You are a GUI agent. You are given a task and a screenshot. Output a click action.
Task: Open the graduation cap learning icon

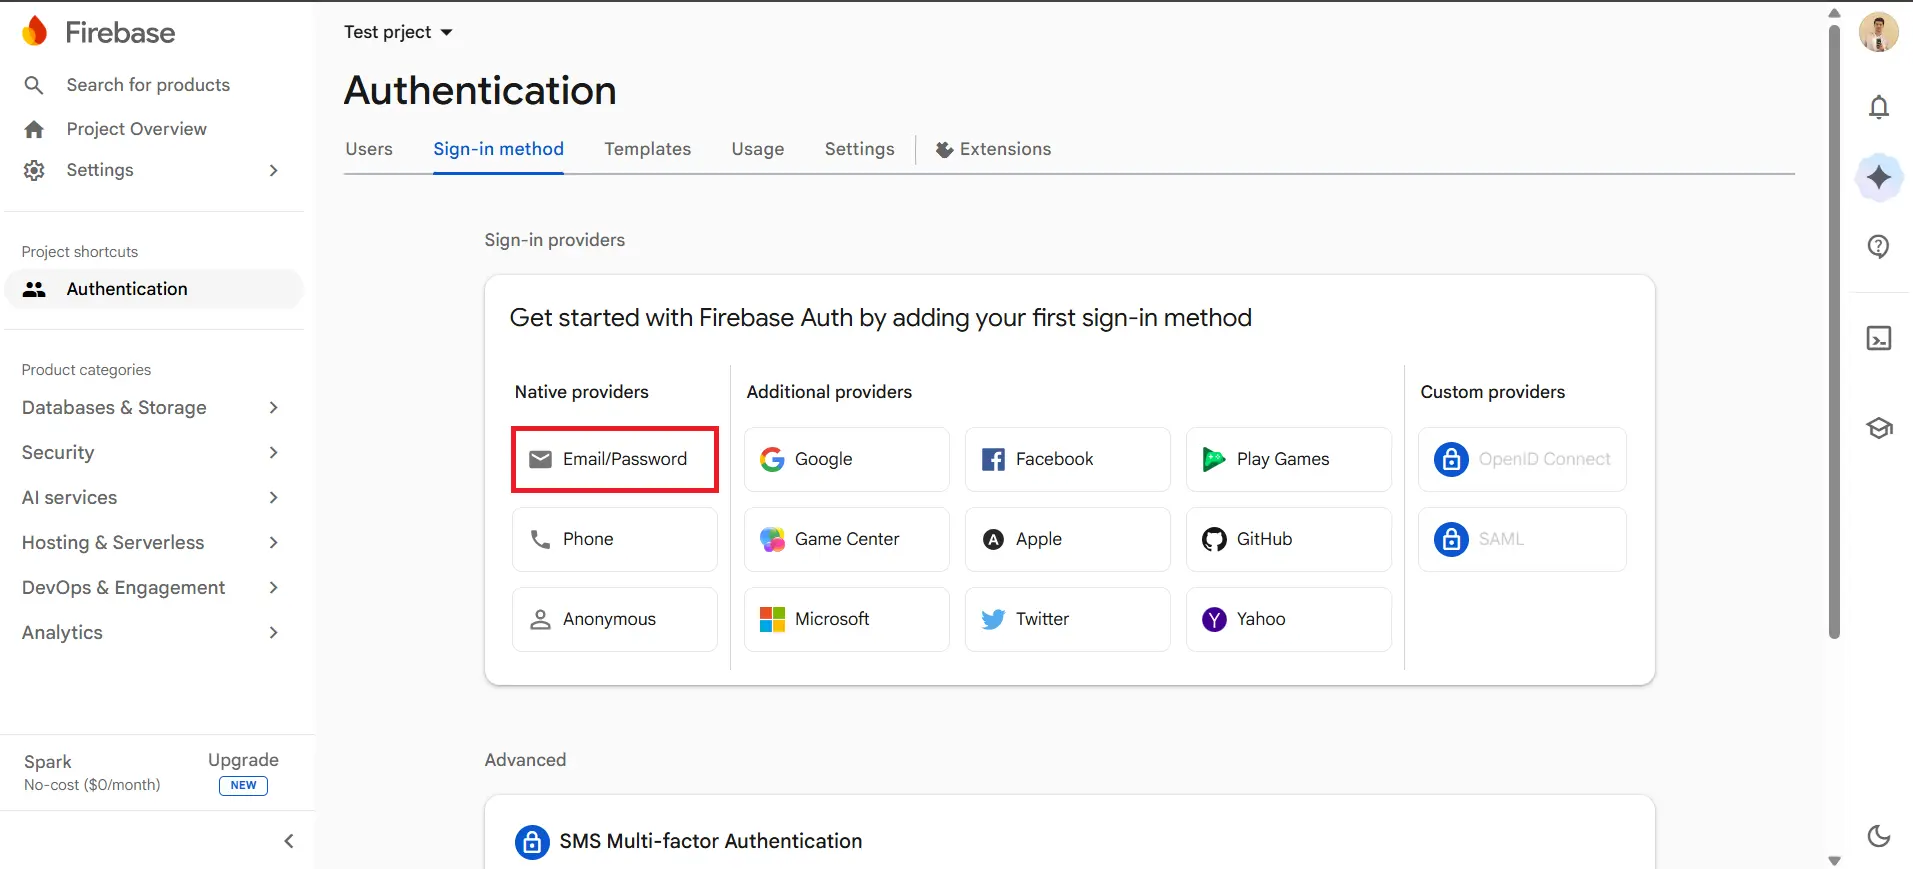pyautogui.click(x=1879, y=428)
